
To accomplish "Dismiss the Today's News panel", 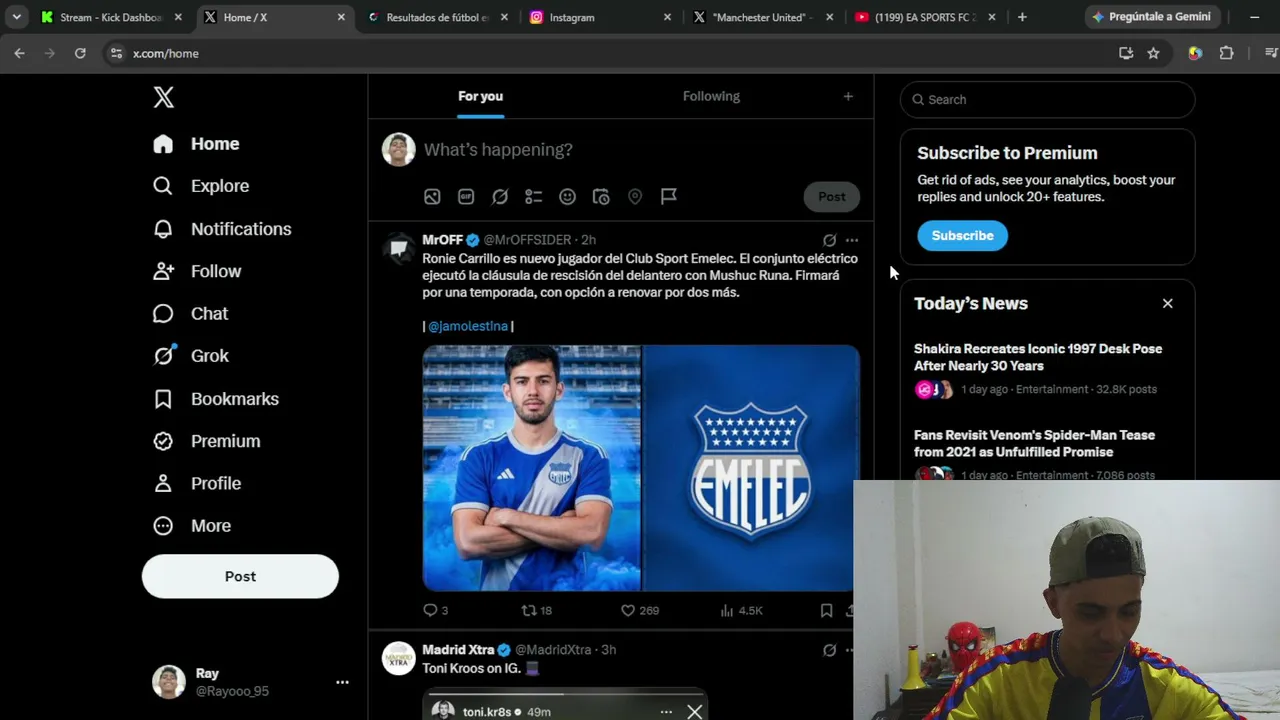I will point(1167,303).
